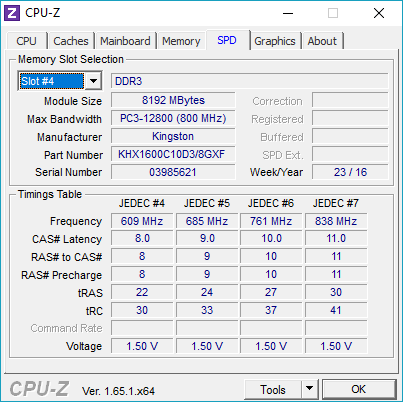Select the 838 MHz frequency cell
This screenshot has height=402, width=403.
336,221
